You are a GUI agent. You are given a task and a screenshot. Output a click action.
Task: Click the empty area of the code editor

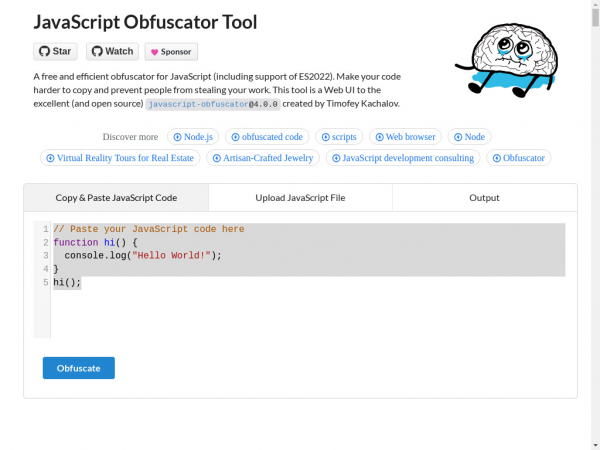point(306,314)
